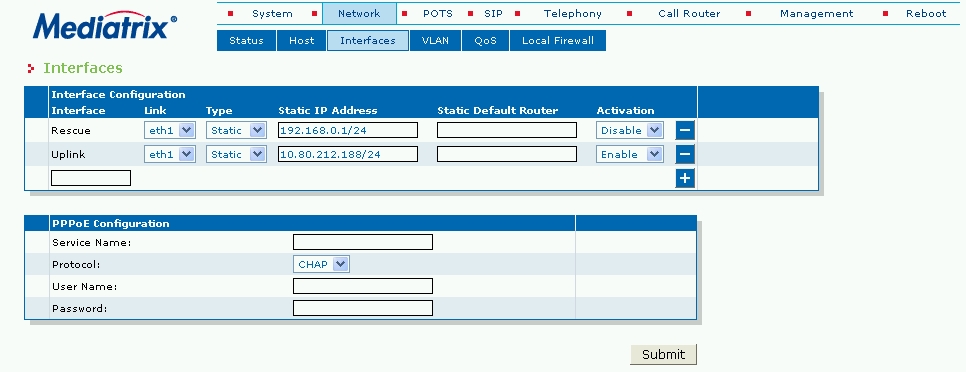Click the Static IP Address column header
The image size is (966, 372).
328,111
